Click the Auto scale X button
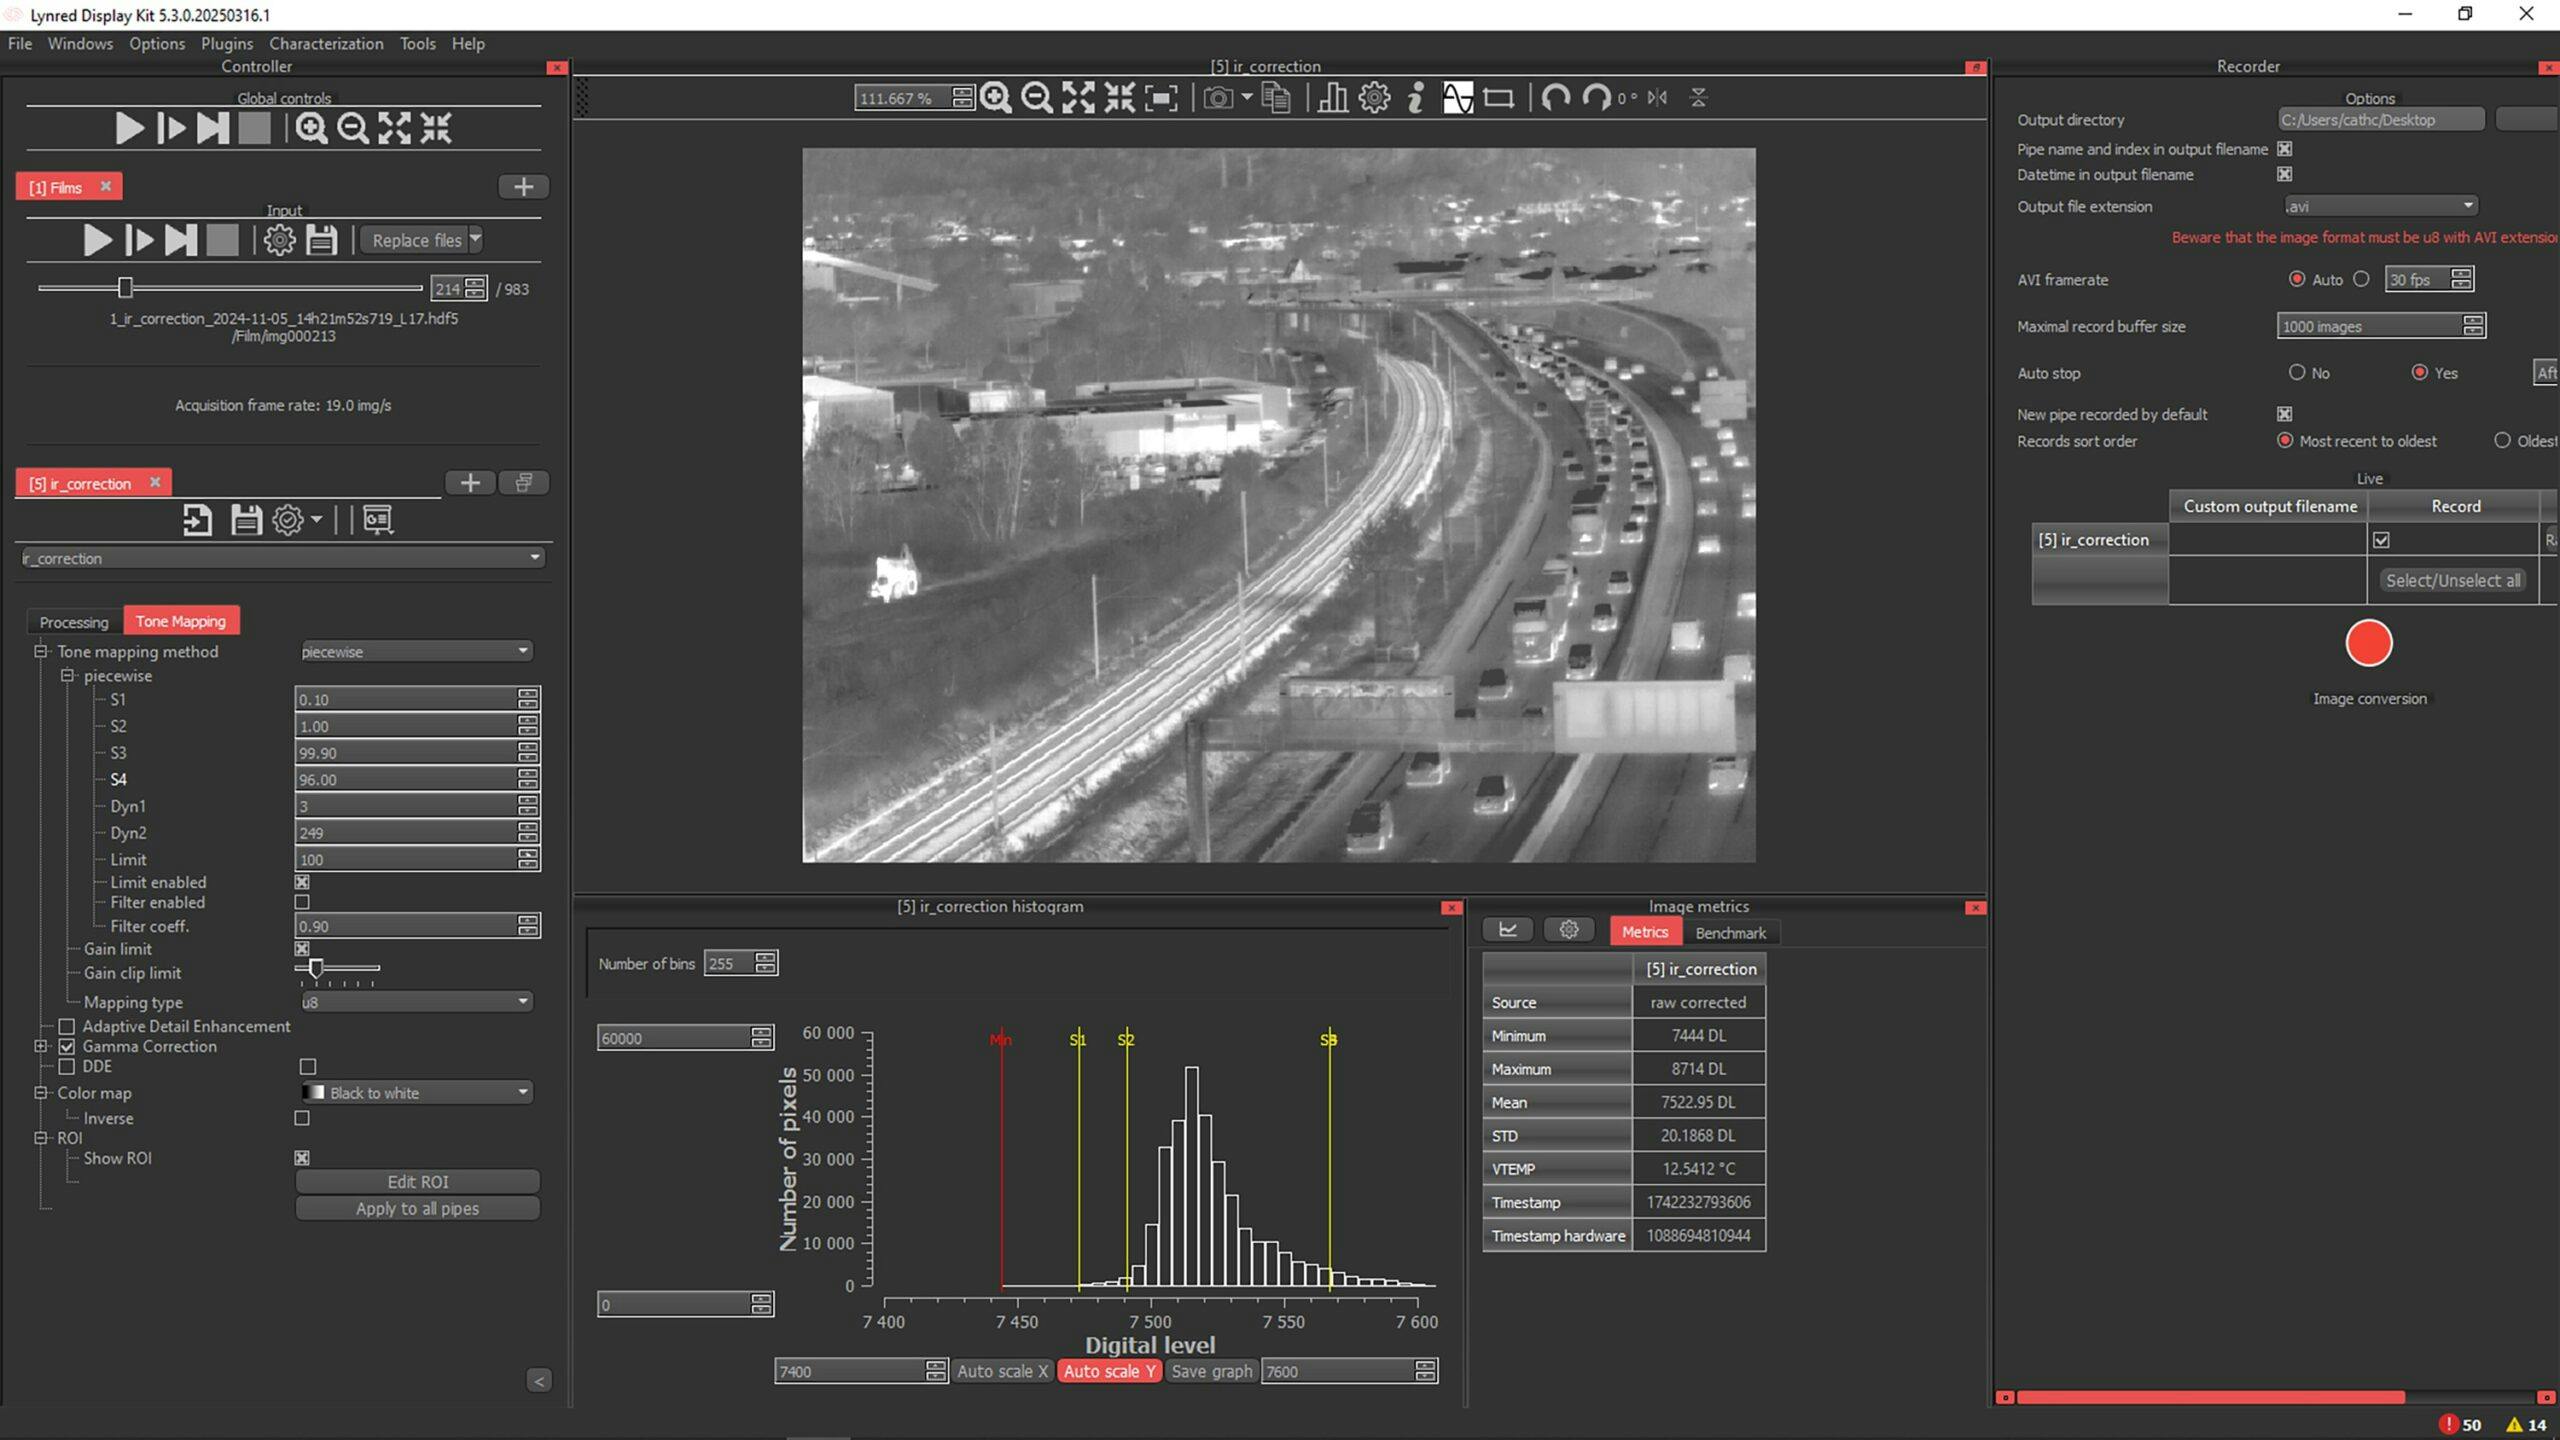 [1001, 1371]
